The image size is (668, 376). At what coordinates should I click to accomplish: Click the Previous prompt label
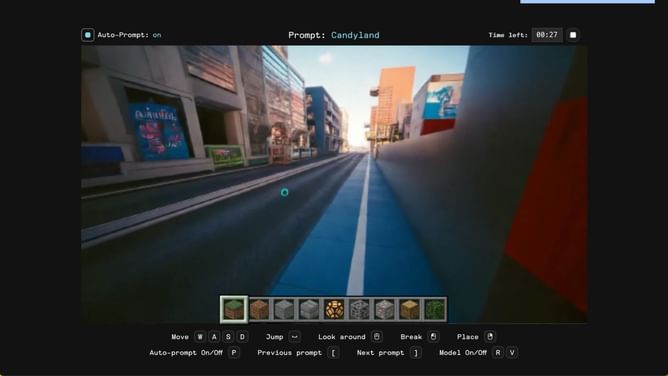[290, 353]
